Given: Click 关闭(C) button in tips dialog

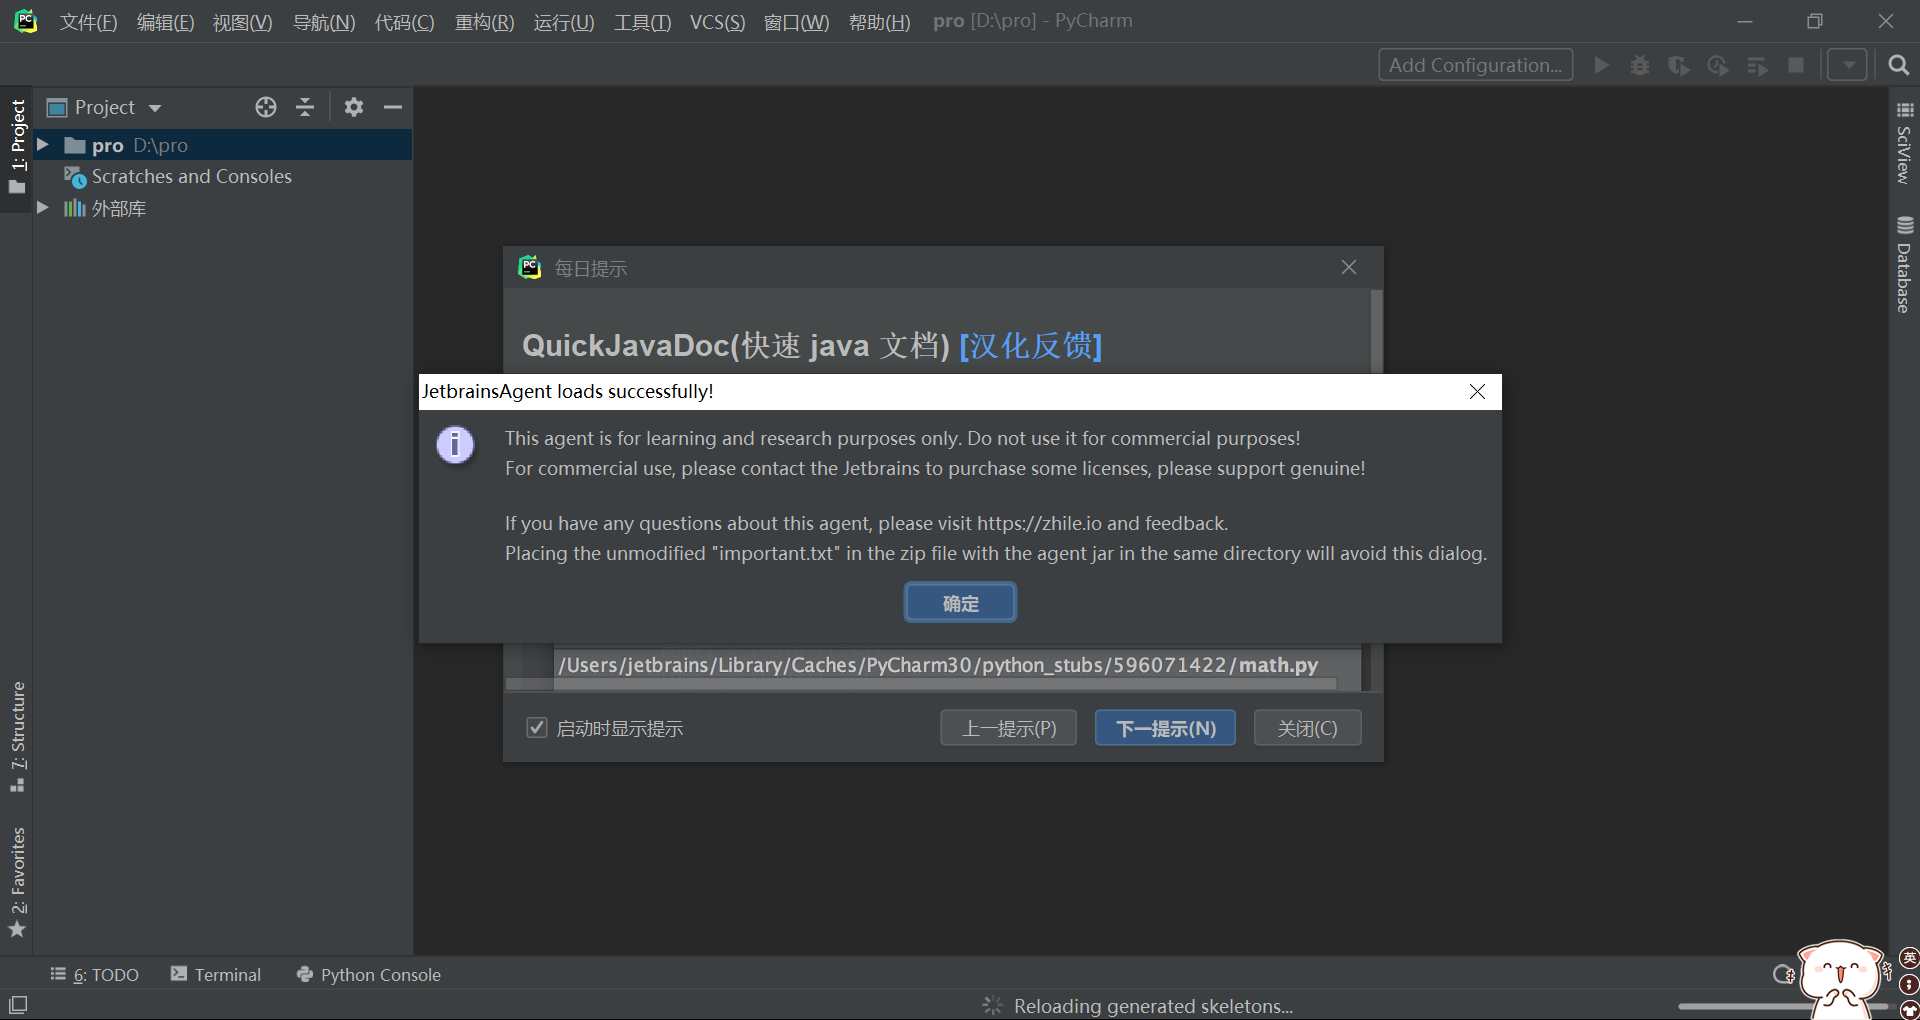Looking at the screenshot, I should pyautogui.click(x=1307, y=728).
